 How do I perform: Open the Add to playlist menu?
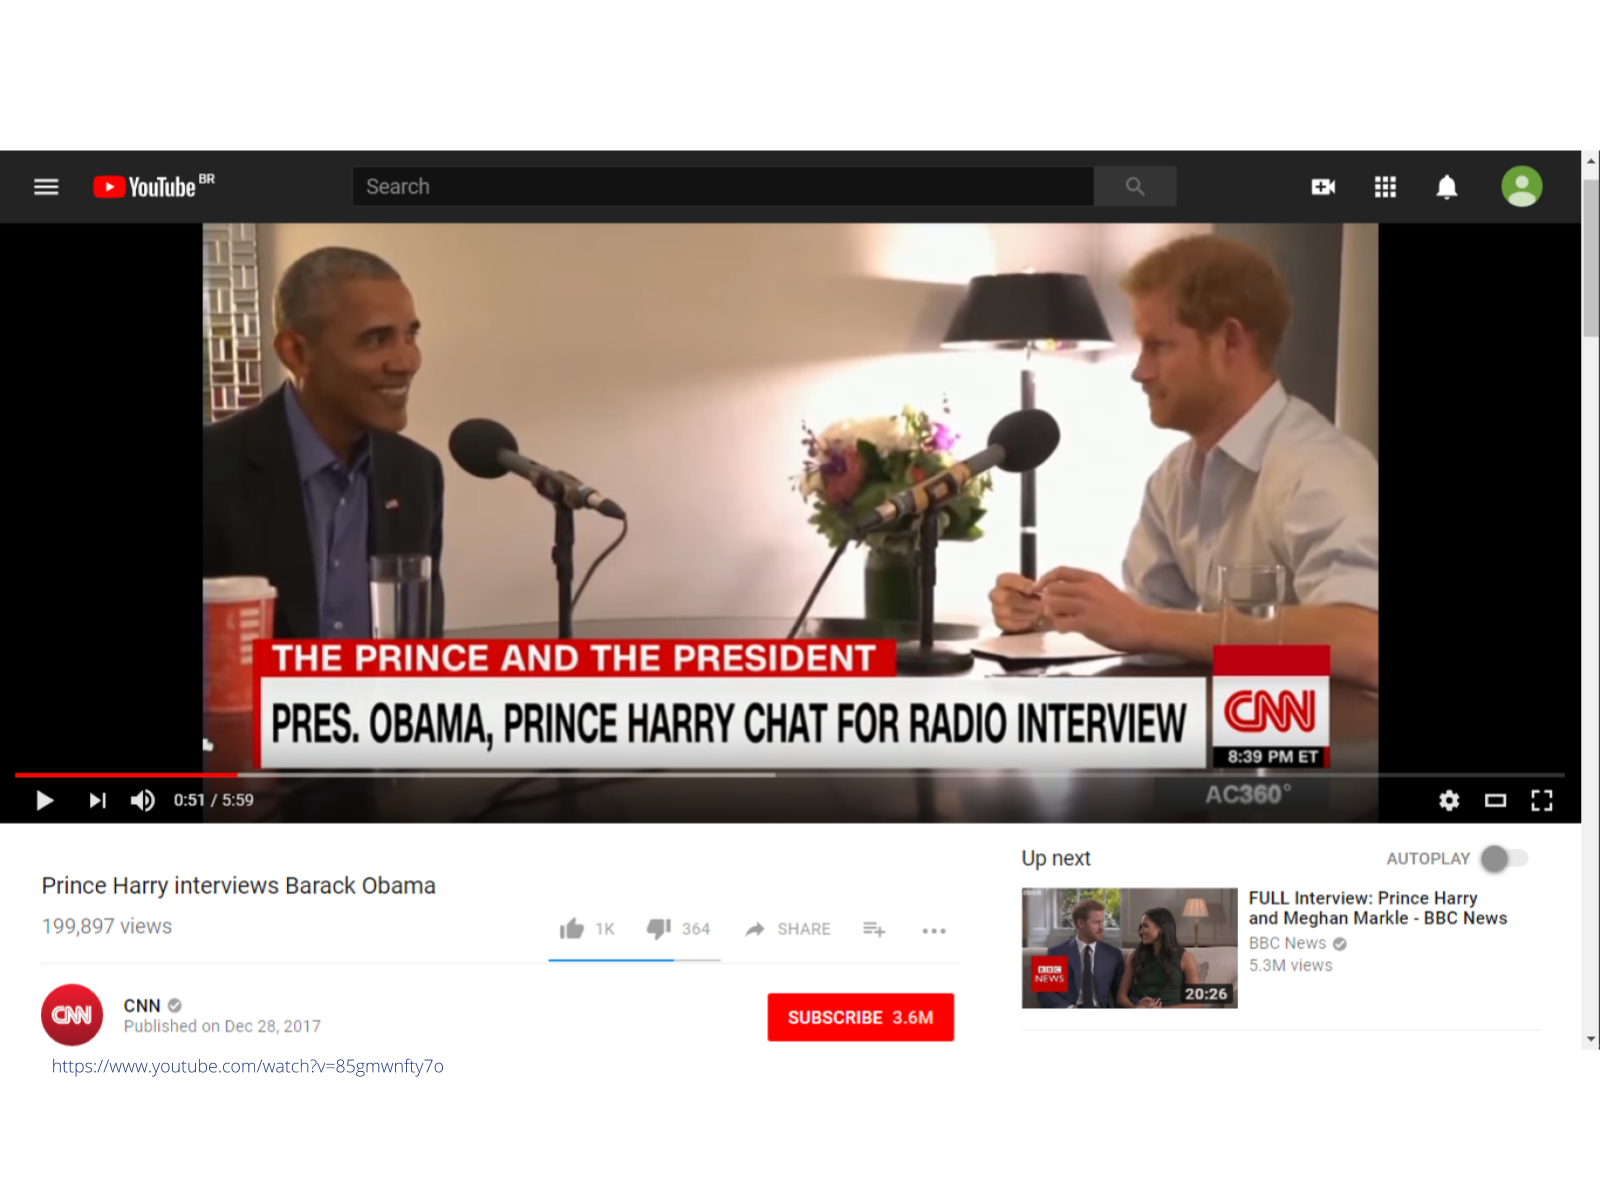874,929
